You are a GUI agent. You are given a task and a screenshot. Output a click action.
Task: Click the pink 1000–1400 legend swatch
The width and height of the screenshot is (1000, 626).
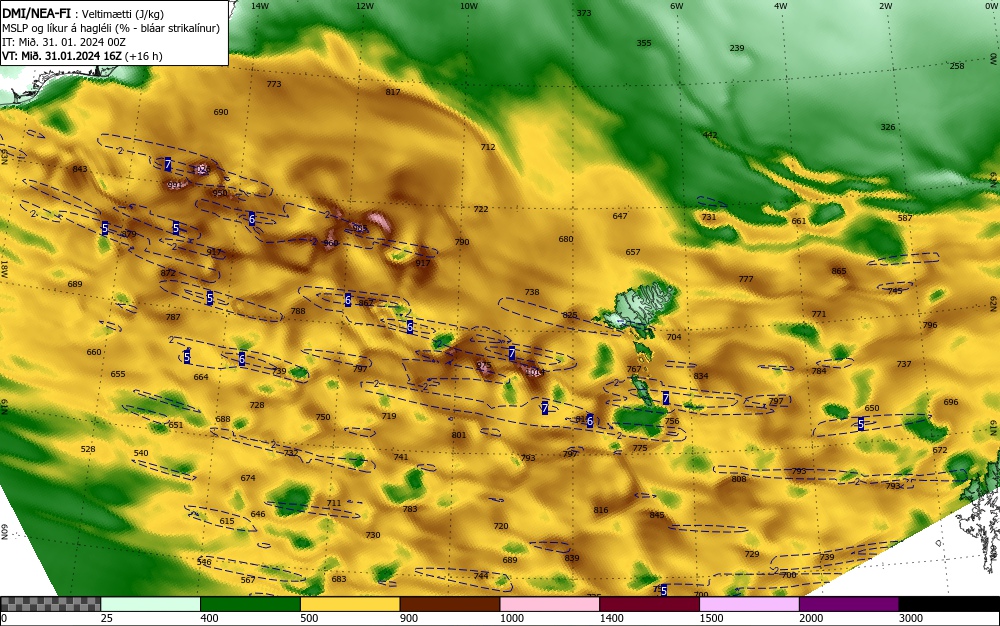pyautogui.click(x=550, y=604)
